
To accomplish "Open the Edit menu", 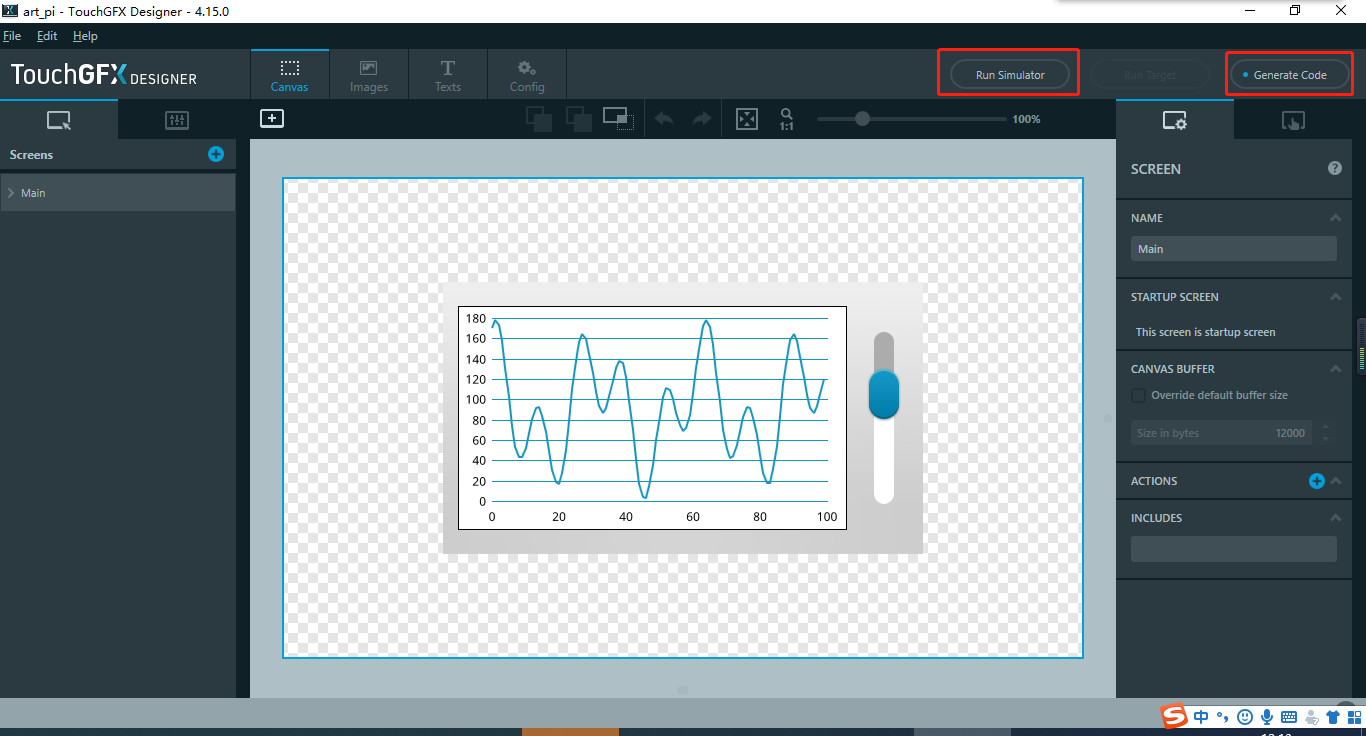I will coord(47,36).
